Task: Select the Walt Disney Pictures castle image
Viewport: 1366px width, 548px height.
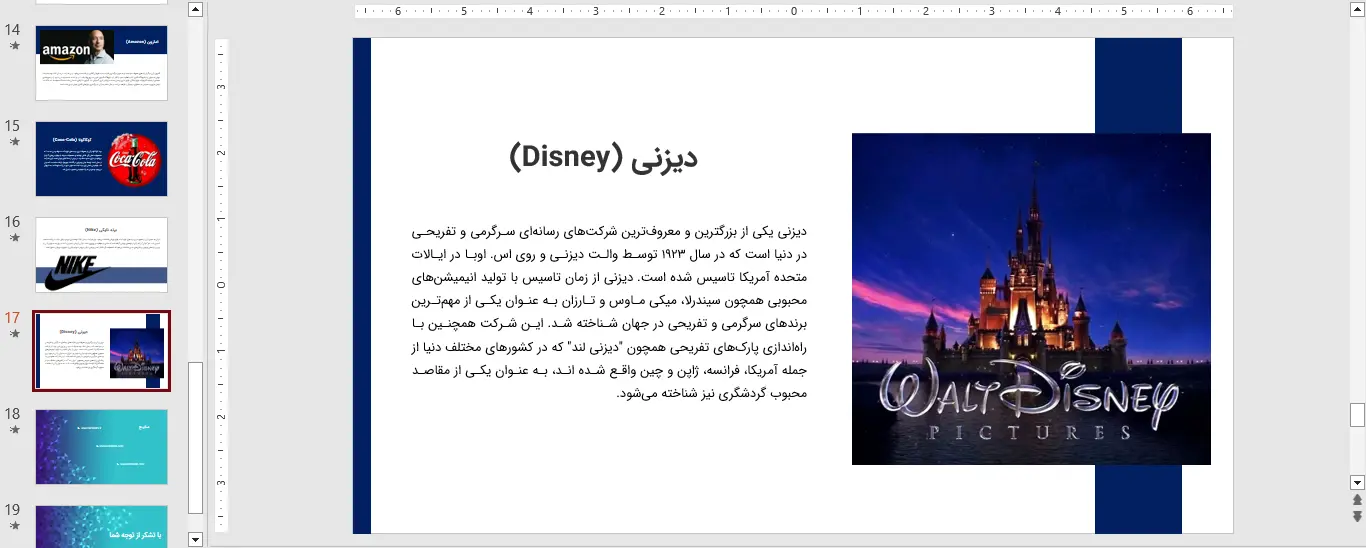Action: (x=1031, y=299)
